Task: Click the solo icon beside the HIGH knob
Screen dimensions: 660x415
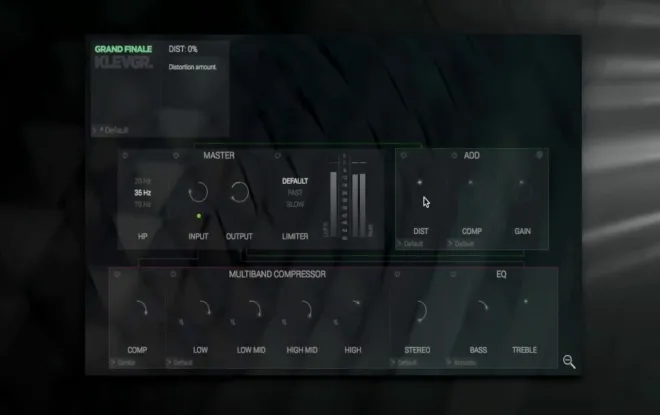Action: click(x=335, y=322)
